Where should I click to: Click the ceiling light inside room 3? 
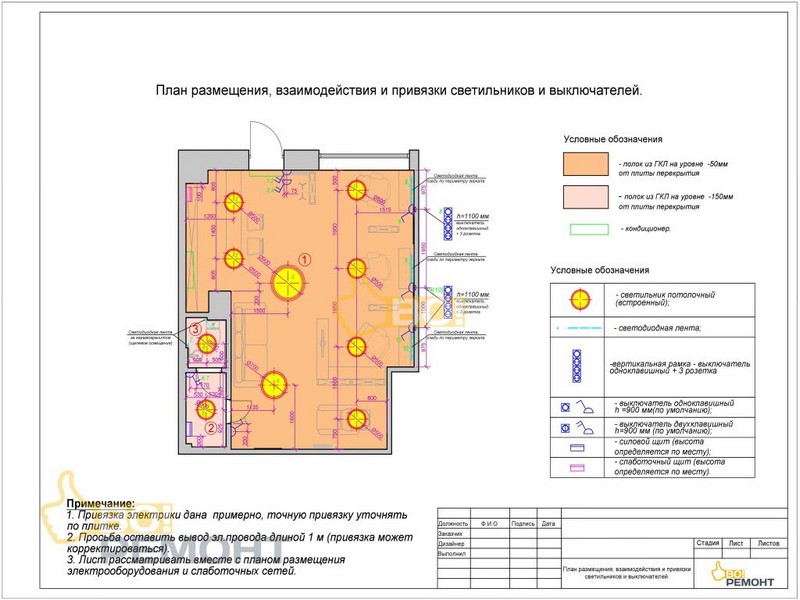coord(207,343)
